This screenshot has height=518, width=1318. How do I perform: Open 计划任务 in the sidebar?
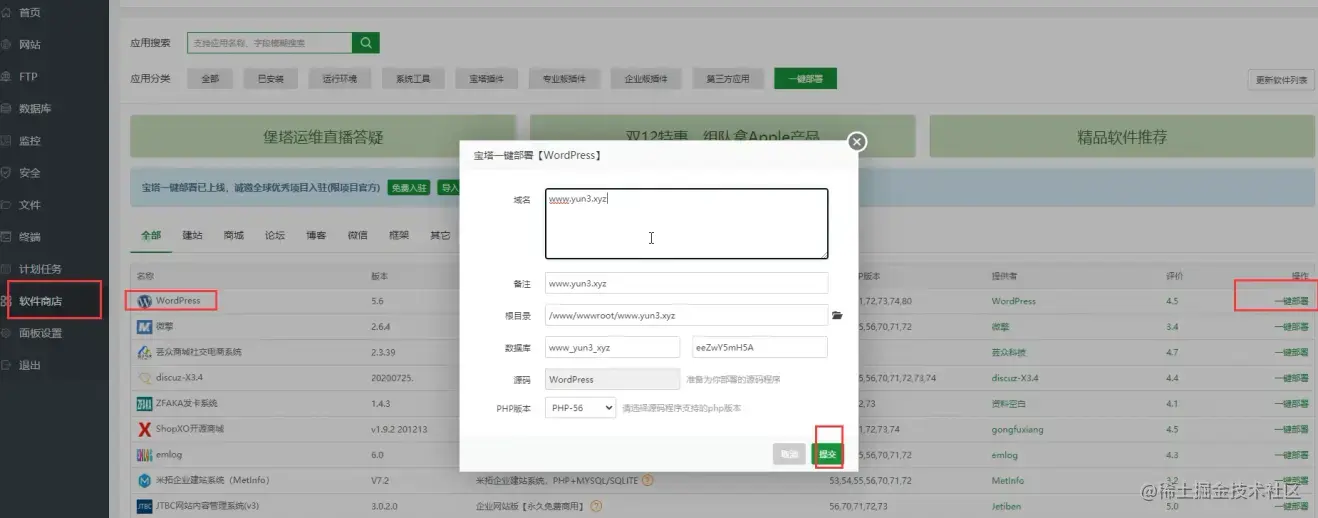pos(40,269)
